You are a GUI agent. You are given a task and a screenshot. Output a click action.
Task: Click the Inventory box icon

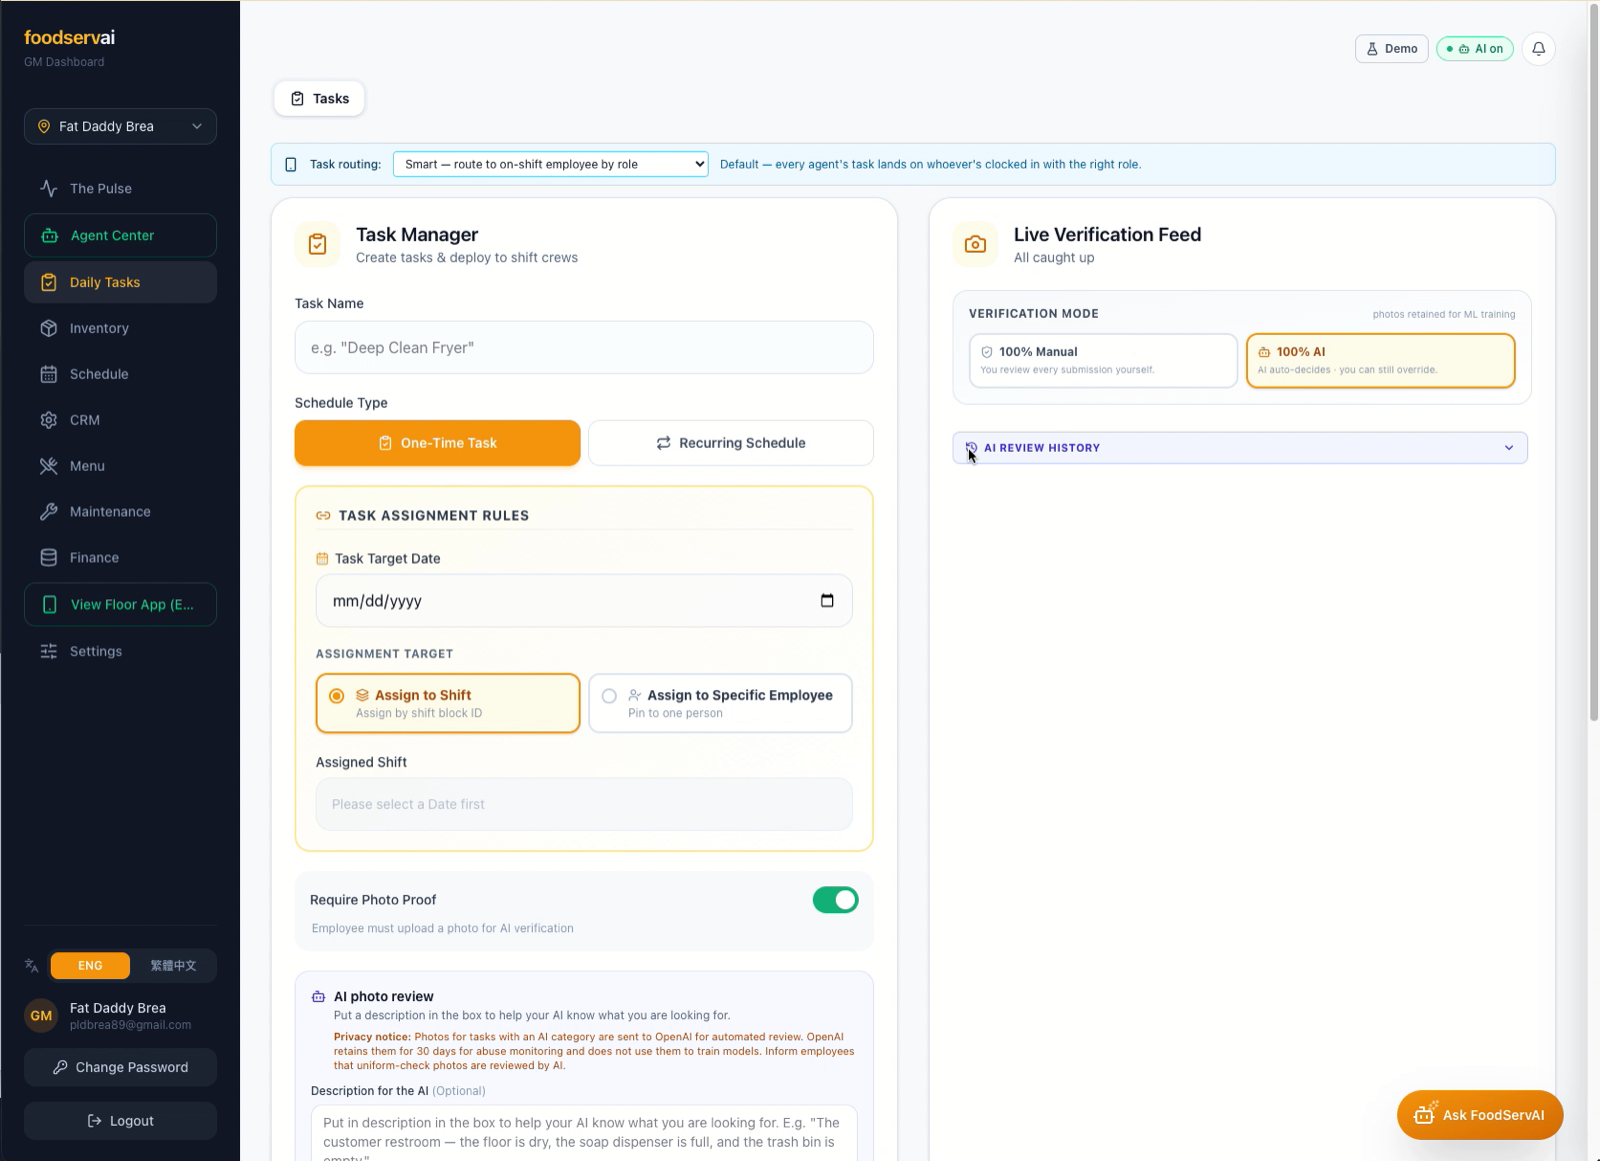[x=48, y=328]
